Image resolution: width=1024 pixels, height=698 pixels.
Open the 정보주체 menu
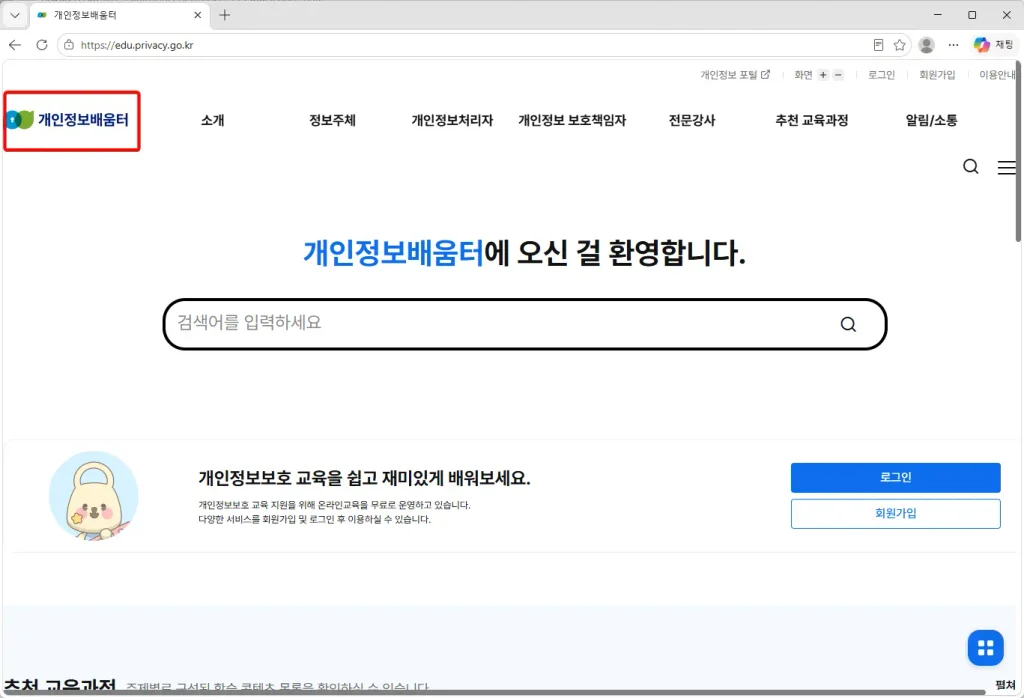point(332,120)
